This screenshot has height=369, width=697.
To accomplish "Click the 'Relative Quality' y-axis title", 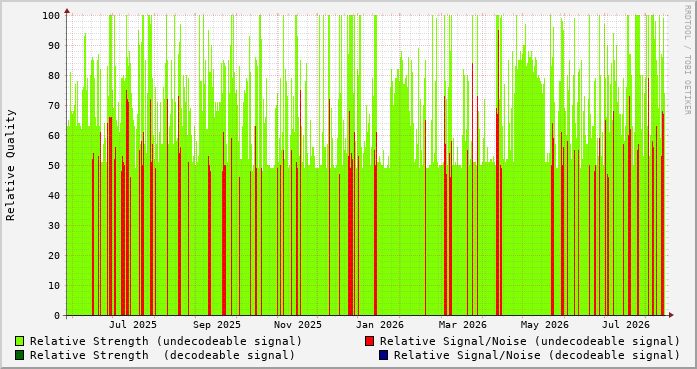I will 11,165.
